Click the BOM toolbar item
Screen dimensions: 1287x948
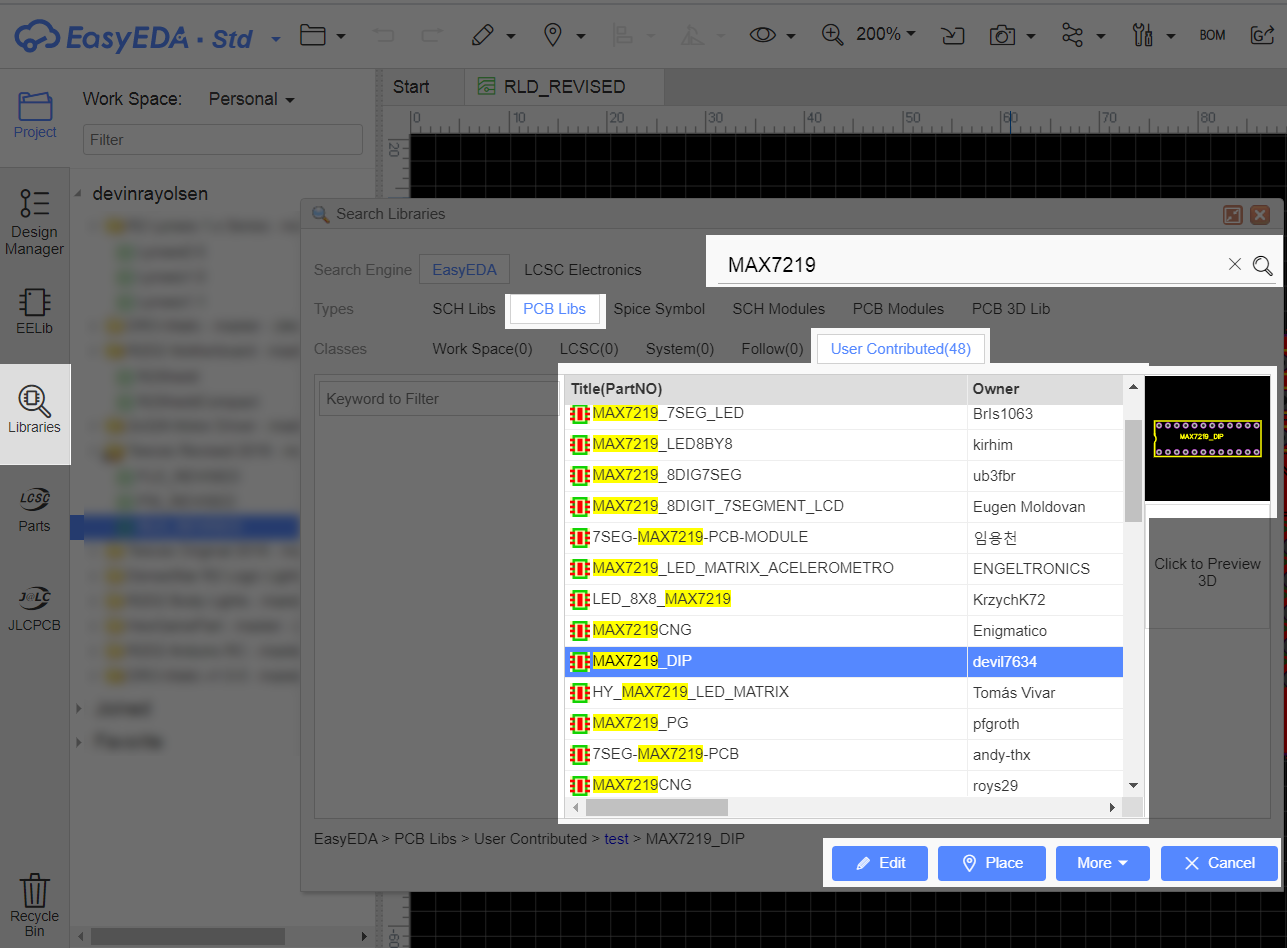[x=1212, y=35]
